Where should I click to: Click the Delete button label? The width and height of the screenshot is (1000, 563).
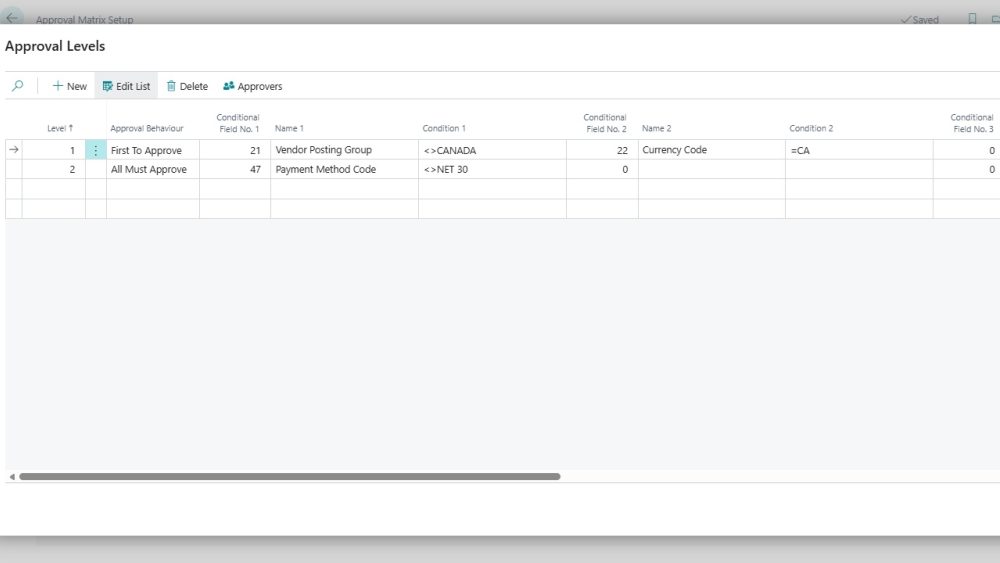[194, 86]
